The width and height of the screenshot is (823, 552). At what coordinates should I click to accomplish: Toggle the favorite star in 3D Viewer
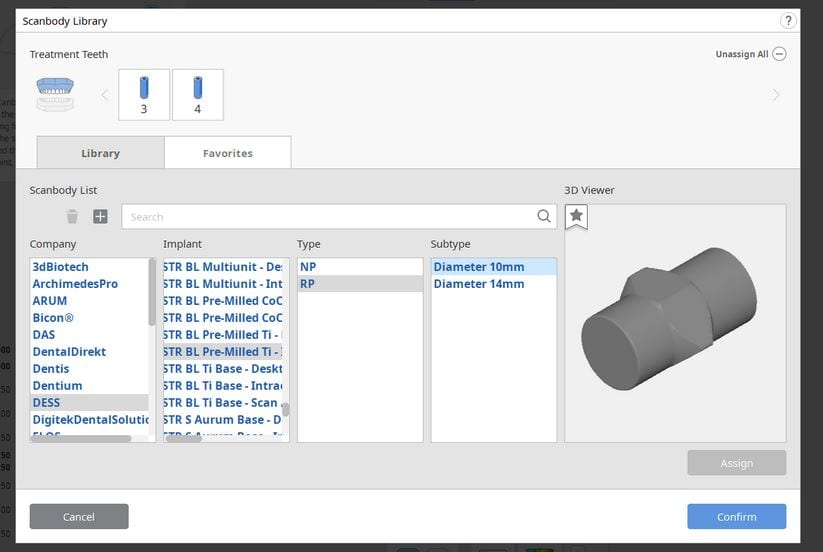[576, 216]
